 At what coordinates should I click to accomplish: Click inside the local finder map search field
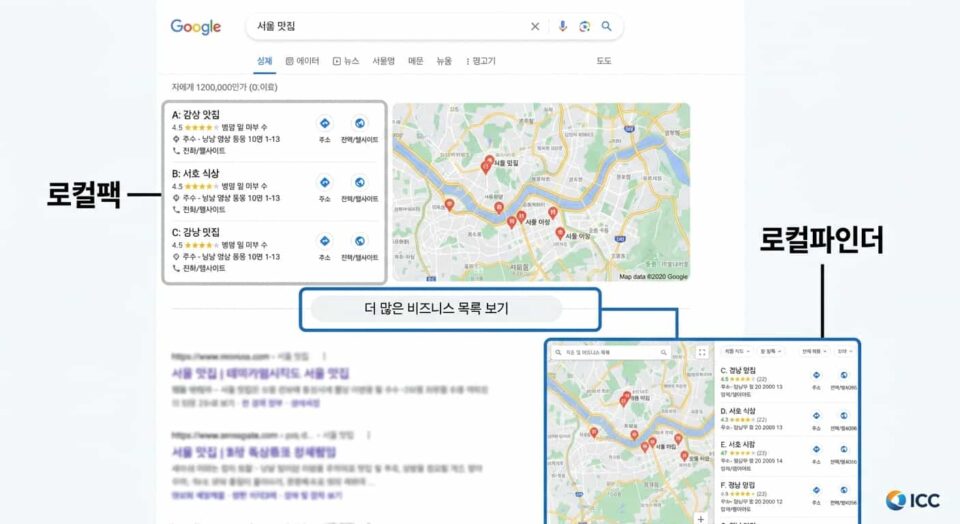610,353
